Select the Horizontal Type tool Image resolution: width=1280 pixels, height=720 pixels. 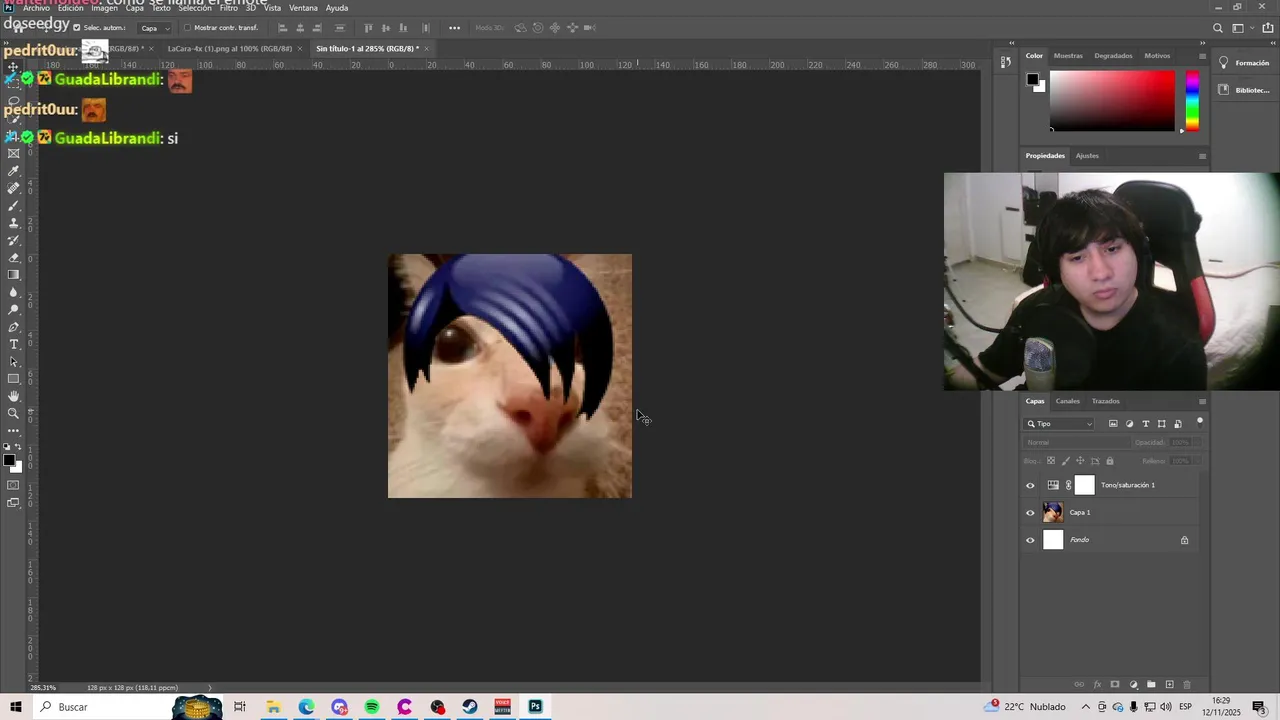click(x=13, y=344)
